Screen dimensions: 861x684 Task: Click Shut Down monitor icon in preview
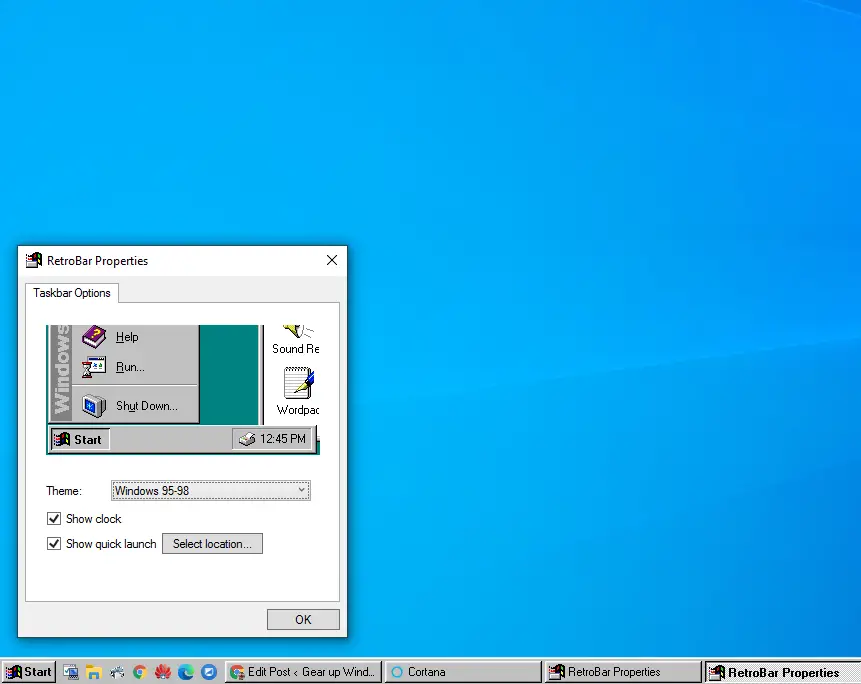[x=94, y=406]
